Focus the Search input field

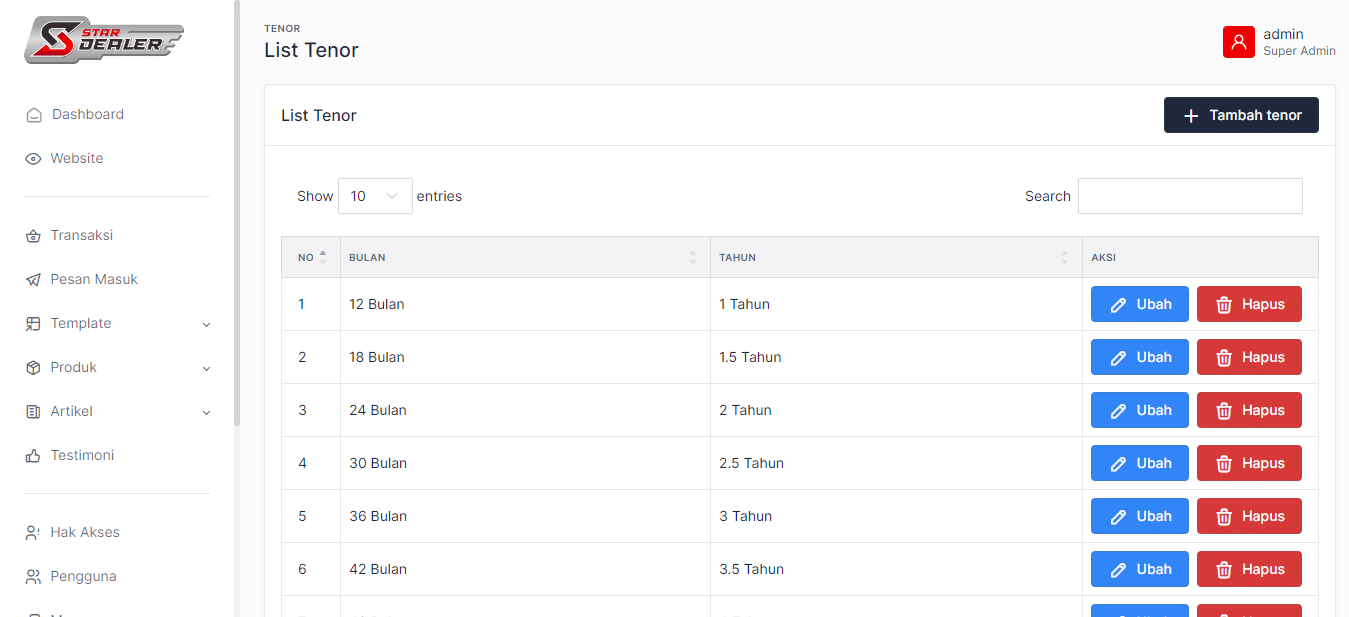pos(1189,196)
